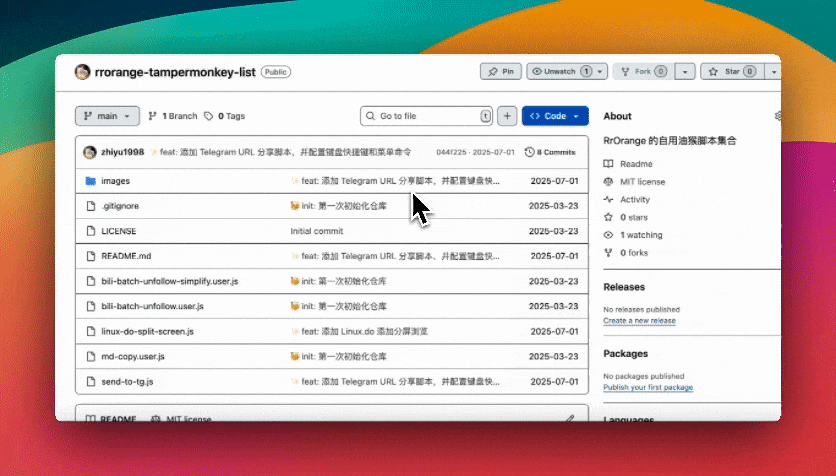Open the Initial commit message for LICENSE
836x476 pixels.
[317, 231]
